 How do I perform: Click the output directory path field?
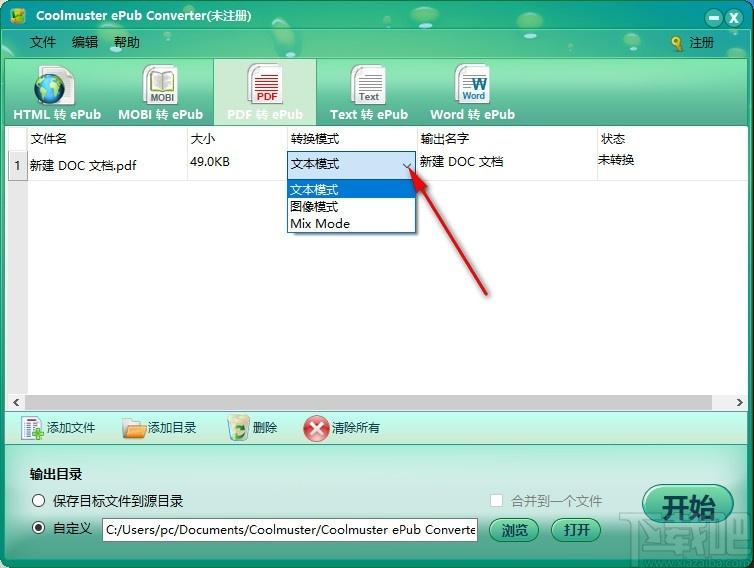tap(290, 530)
